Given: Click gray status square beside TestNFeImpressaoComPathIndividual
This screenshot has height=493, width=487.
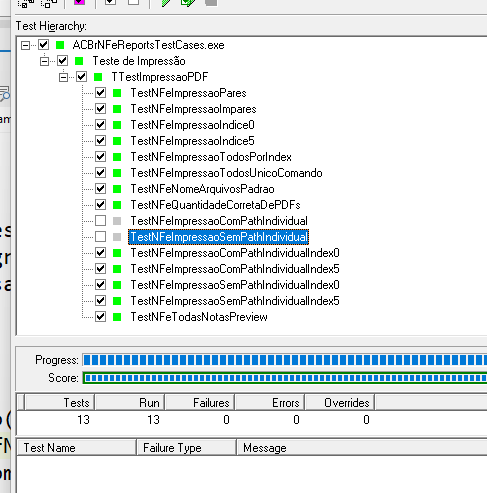Looking at the screenshot, I should 117,221.
